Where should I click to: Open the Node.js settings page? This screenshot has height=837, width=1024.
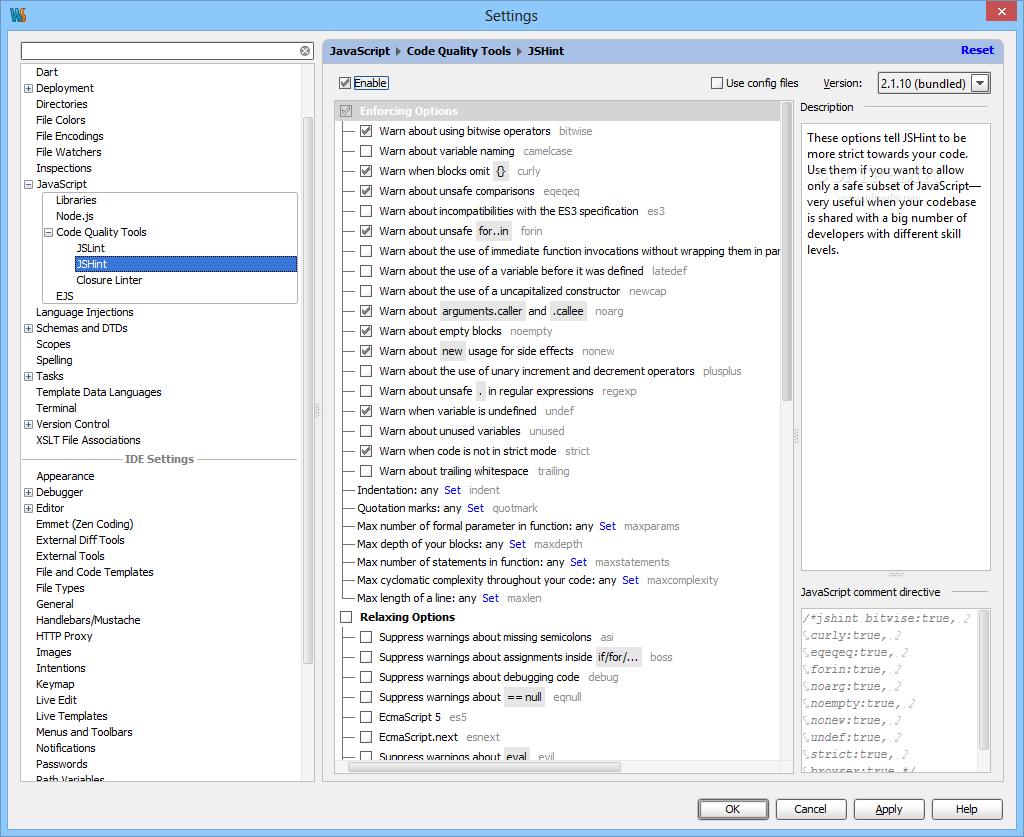tap(74, 216)
